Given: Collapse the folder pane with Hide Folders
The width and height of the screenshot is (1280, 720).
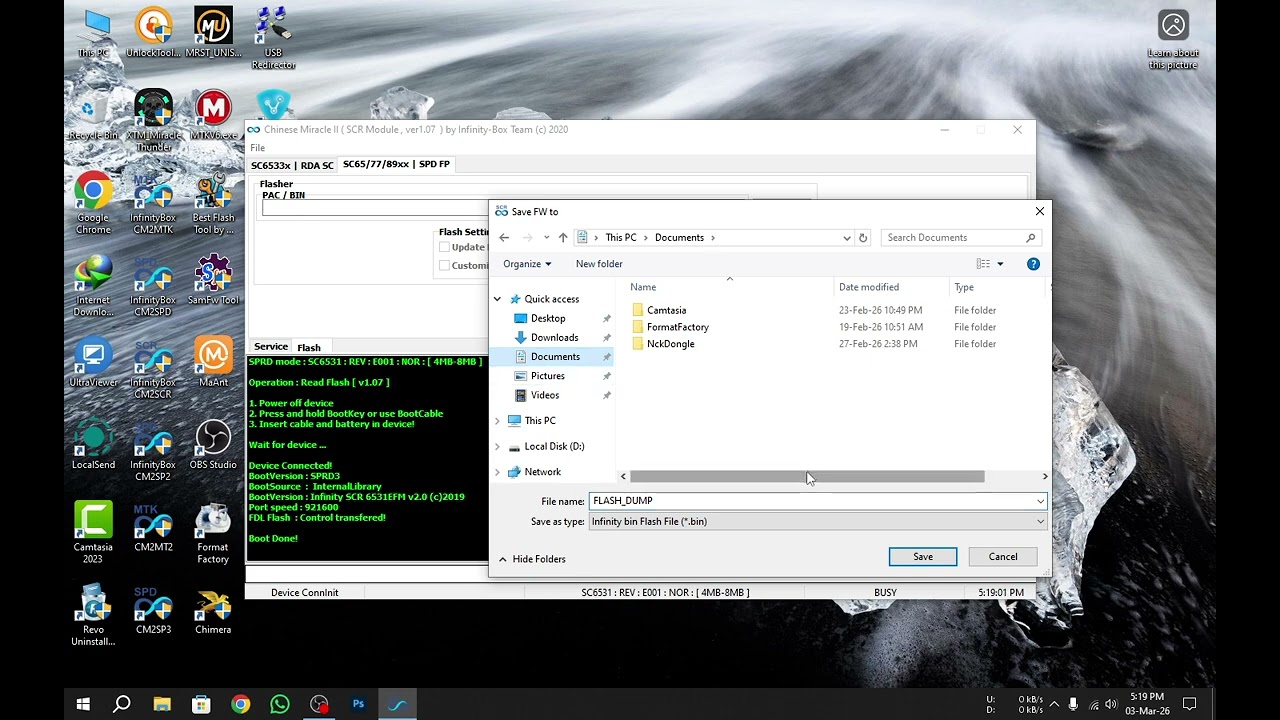Looking at the screenshot, I should (x=532, y=559).
